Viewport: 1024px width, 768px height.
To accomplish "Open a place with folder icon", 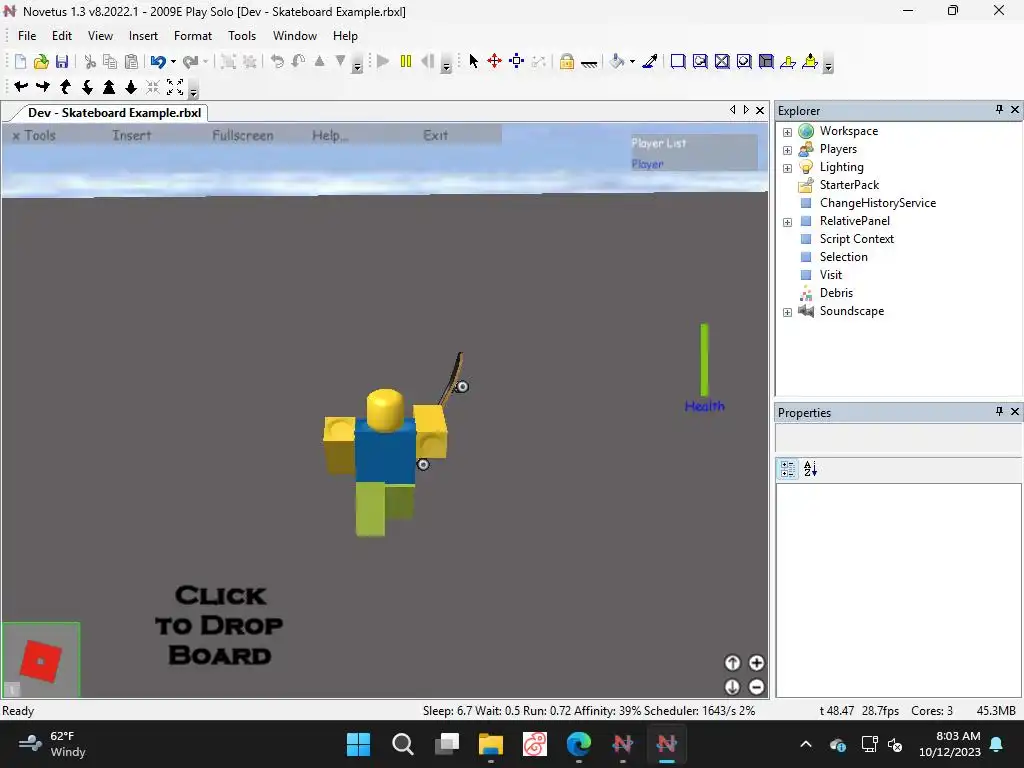I will coord(41,61).
